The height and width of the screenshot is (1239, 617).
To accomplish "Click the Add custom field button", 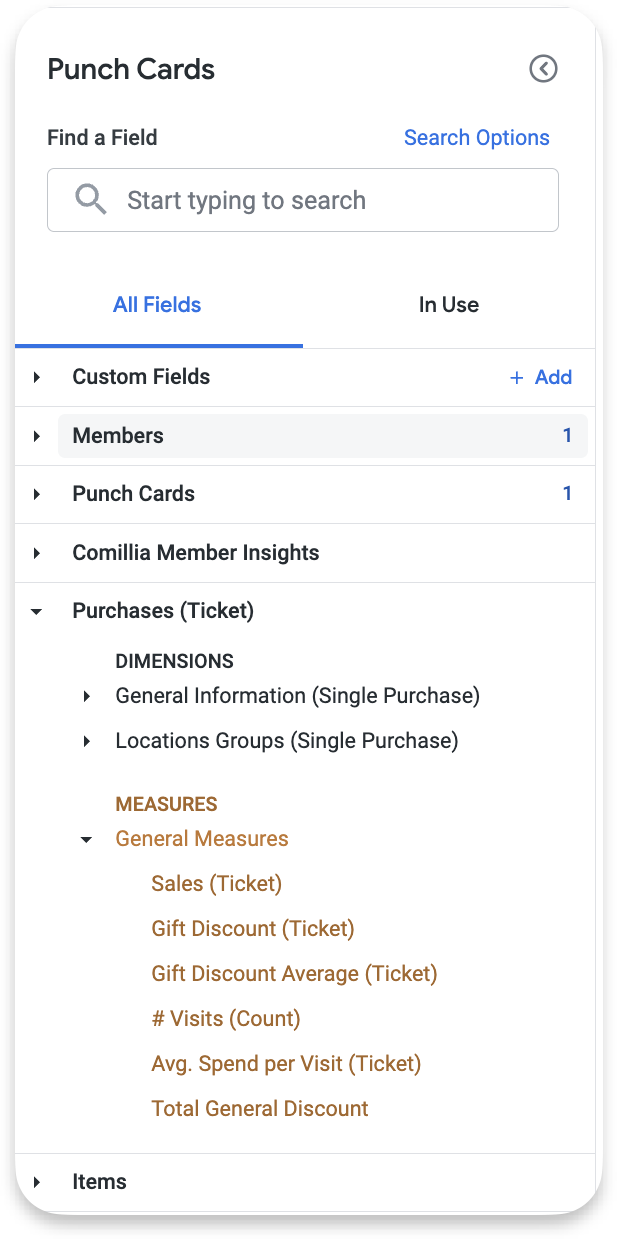I will point(541,377).
